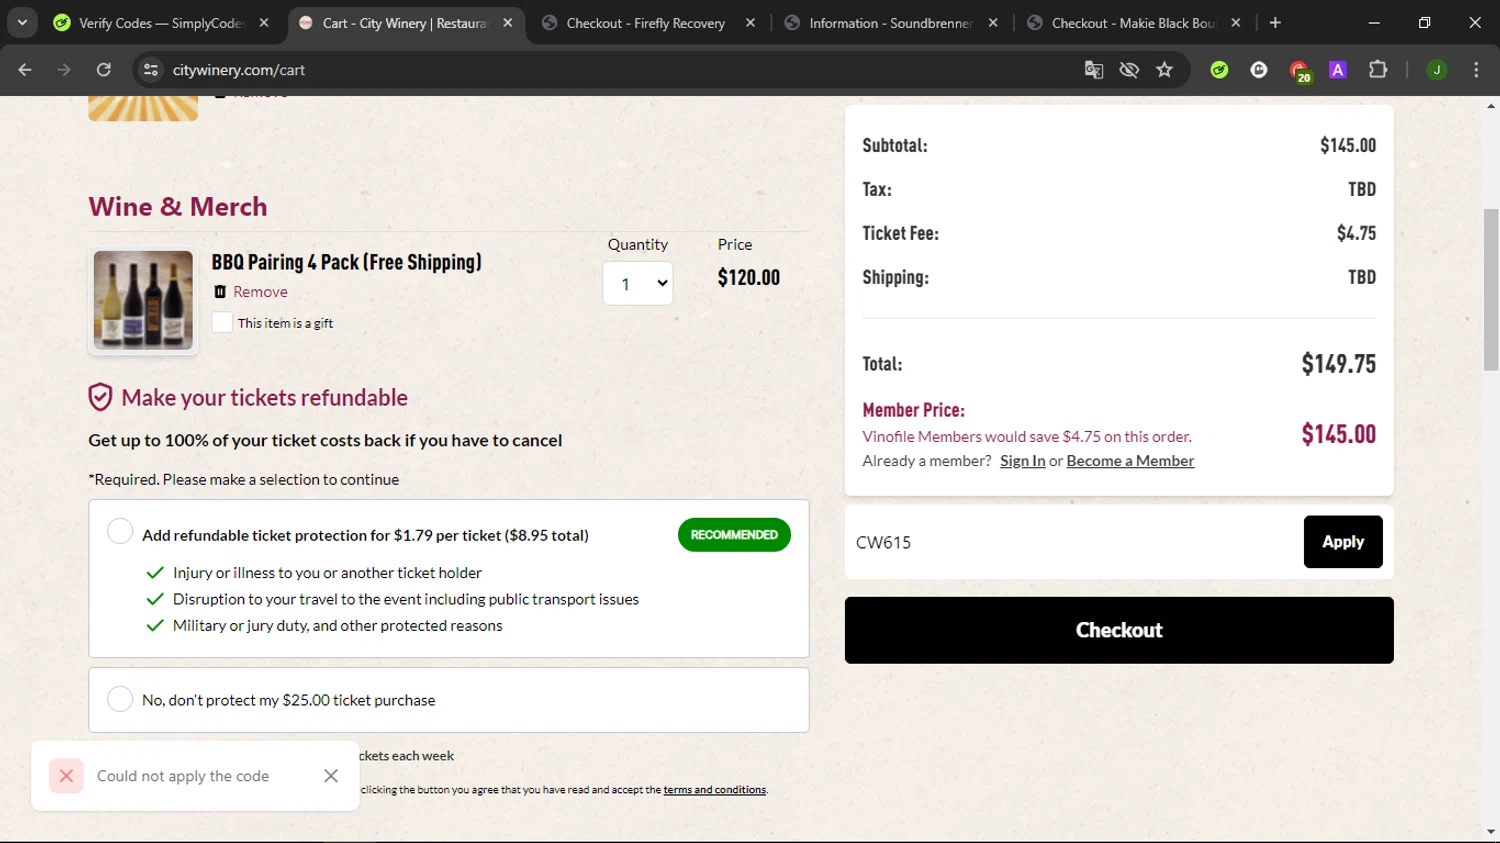Click the $120.00 item price
1500x843 pixels.
tap(749, 278)
